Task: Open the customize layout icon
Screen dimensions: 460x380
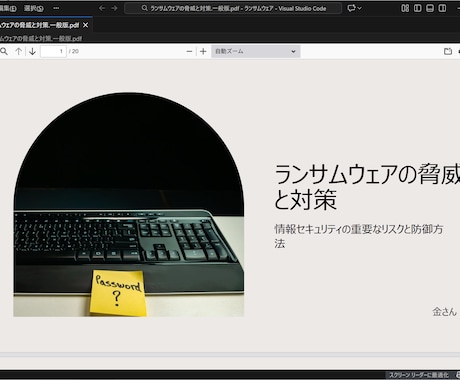Action: point(405,8)
